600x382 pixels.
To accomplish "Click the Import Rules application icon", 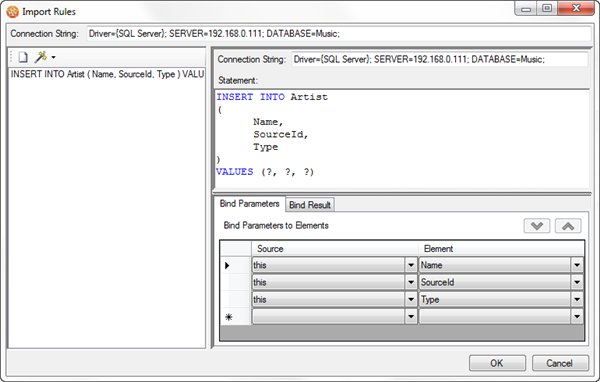I will (12, 11).
